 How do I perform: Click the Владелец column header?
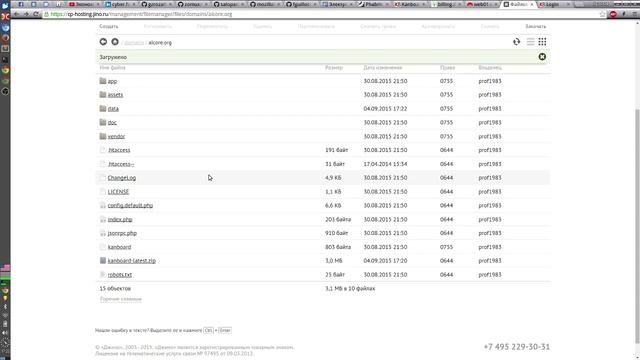490,68
